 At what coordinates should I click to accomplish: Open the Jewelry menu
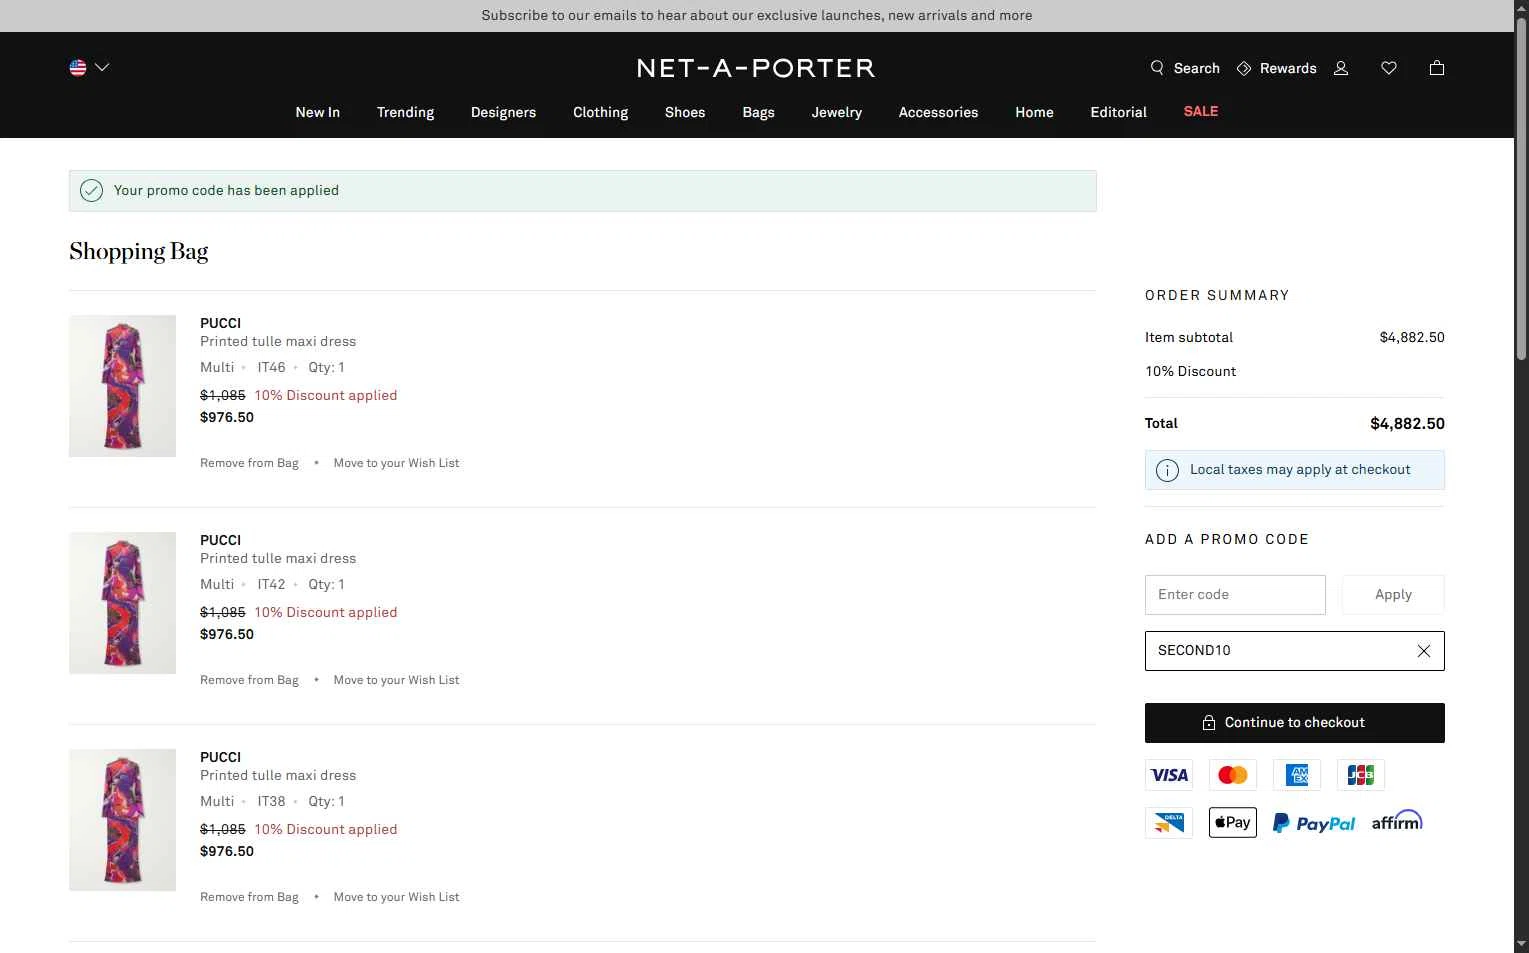click(837, 112)
